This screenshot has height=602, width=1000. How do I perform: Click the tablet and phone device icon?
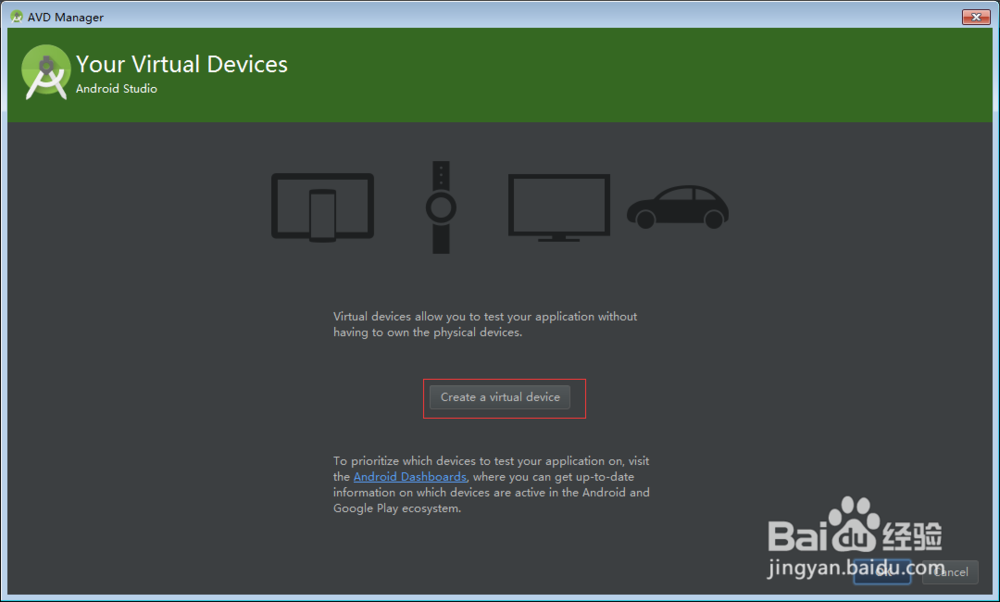323,207
